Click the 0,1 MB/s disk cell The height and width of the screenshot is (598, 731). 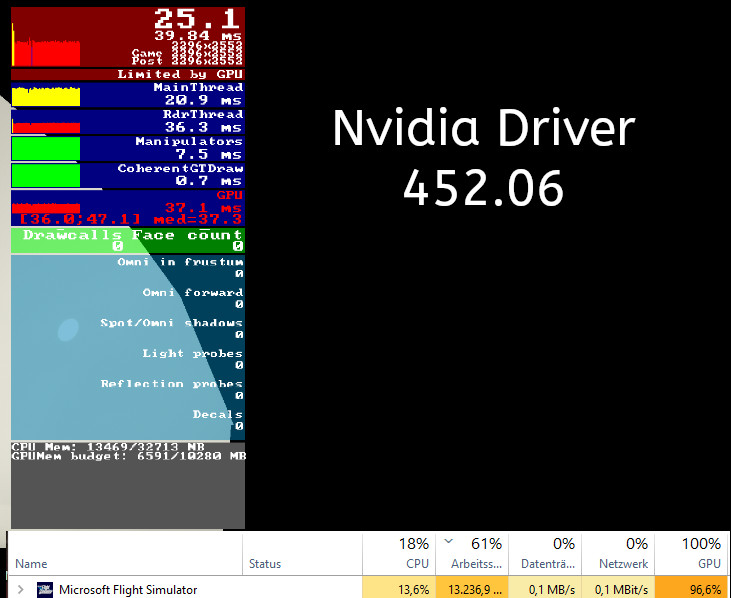click(545, 587)
